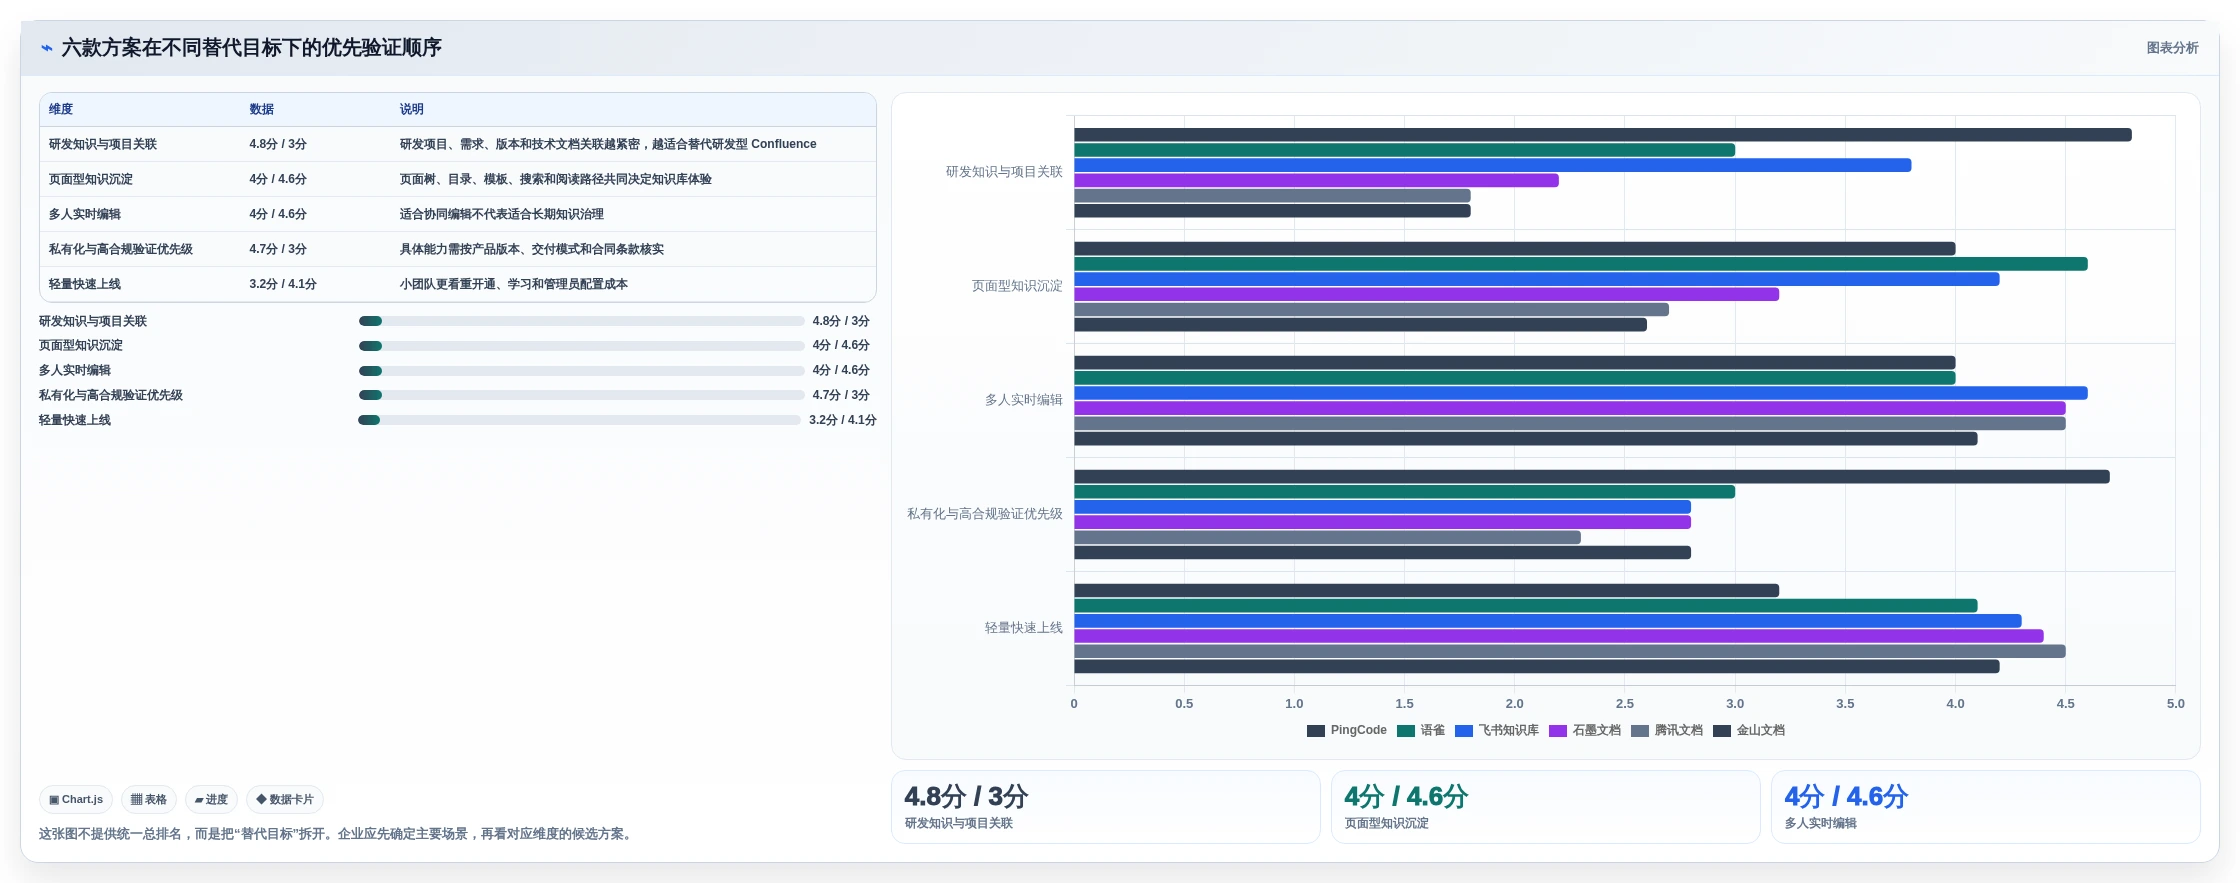
Task: Click the 页面型知识沉淀 progress bar
Action: 581,346
